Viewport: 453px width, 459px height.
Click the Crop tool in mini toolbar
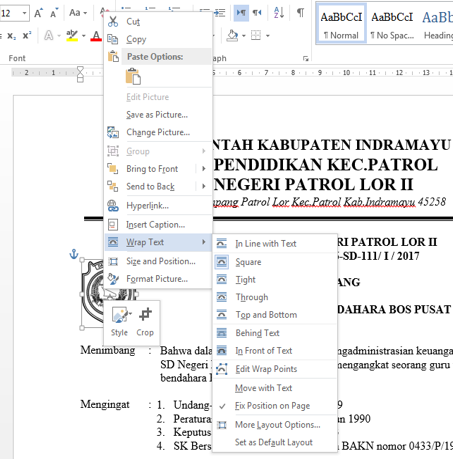coord(145,322)
